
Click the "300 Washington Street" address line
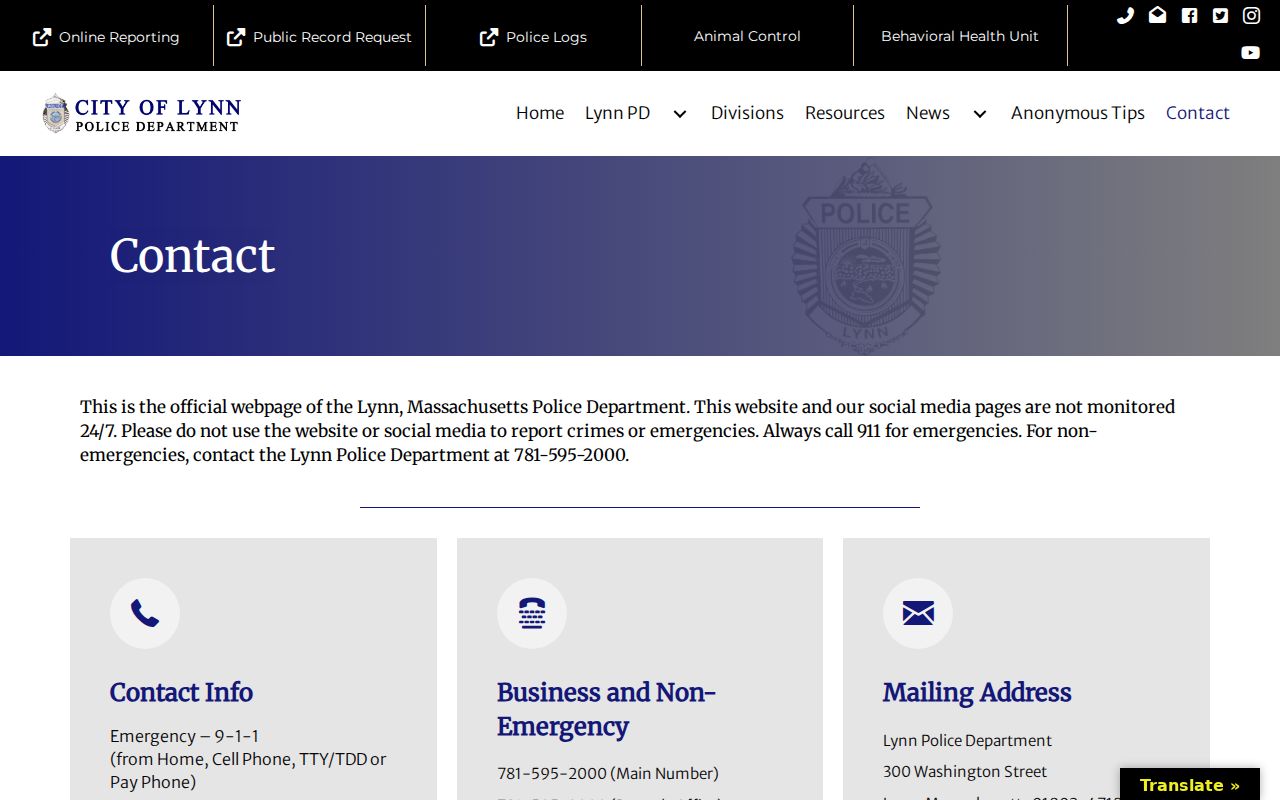coord(965,772)
